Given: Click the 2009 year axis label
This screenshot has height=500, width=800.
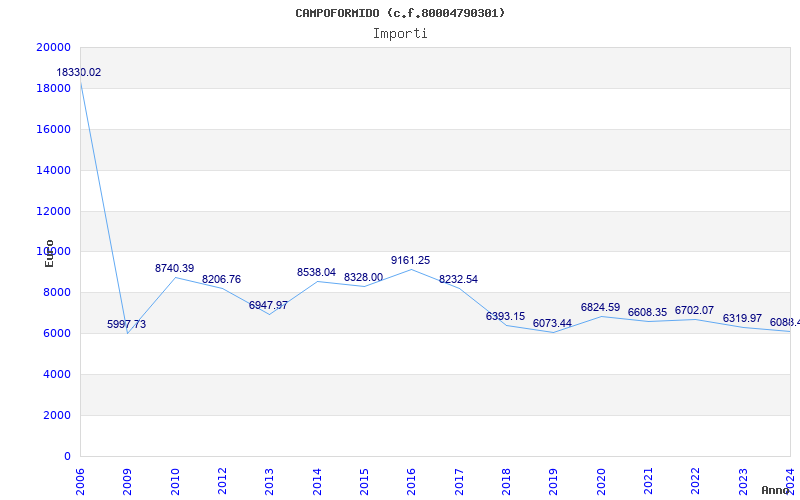Looking at the screenshot, I should 127,481.
